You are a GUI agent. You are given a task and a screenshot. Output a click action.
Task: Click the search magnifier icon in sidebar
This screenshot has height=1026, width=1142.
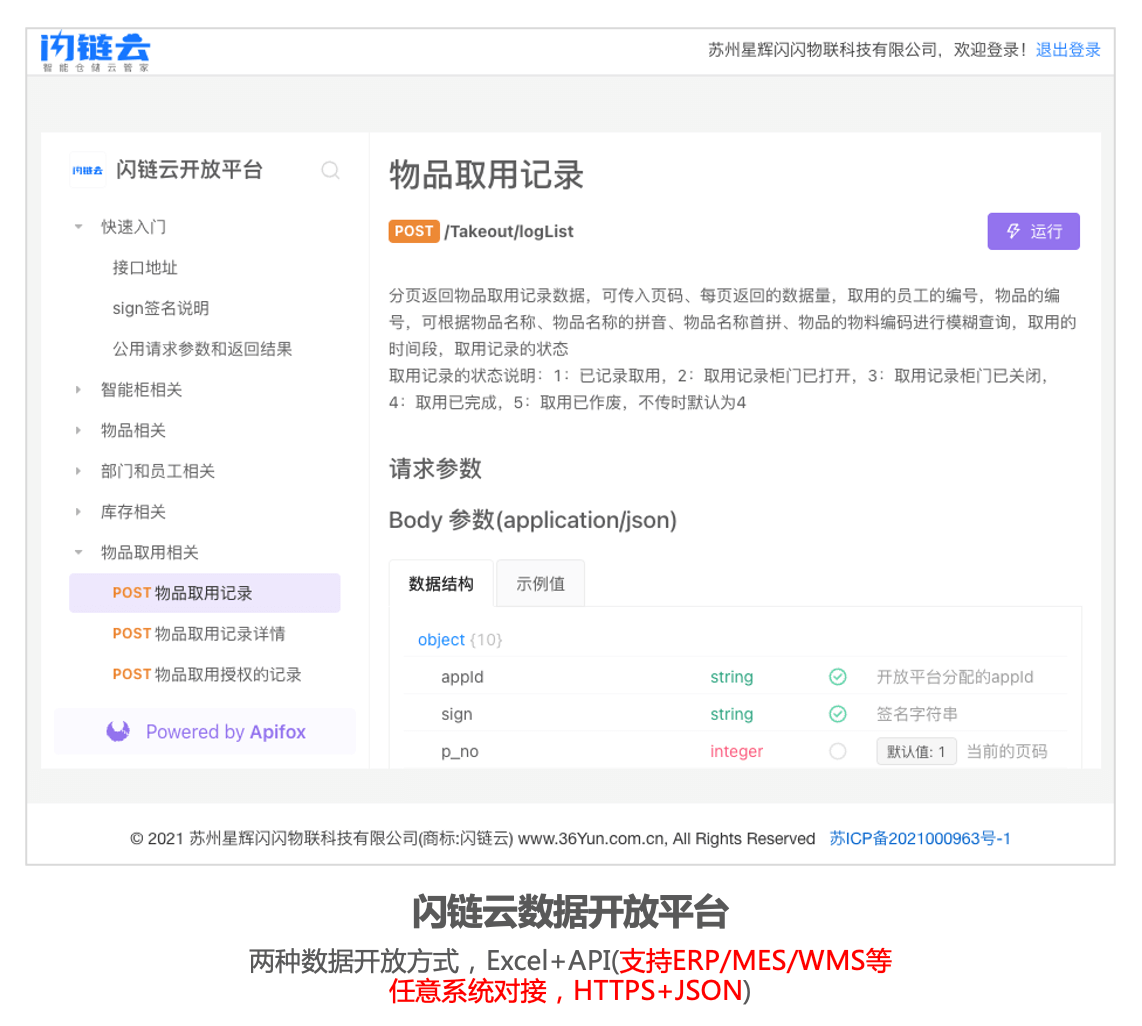tap(330, 170)
